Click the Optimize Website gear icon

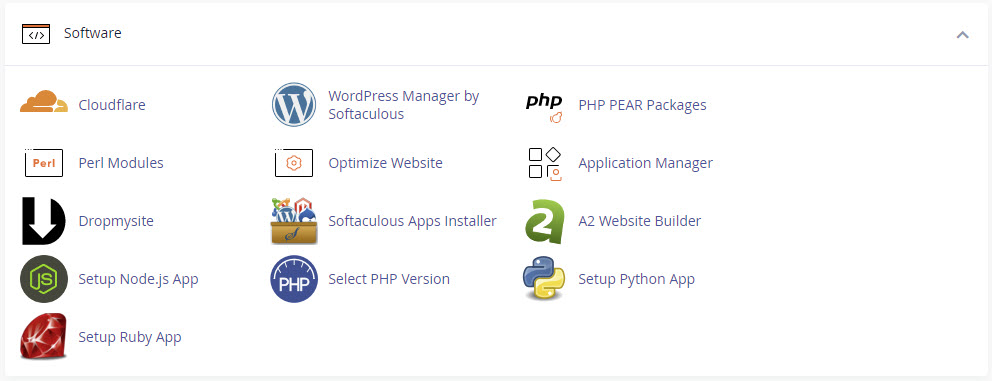coord(294,163)
